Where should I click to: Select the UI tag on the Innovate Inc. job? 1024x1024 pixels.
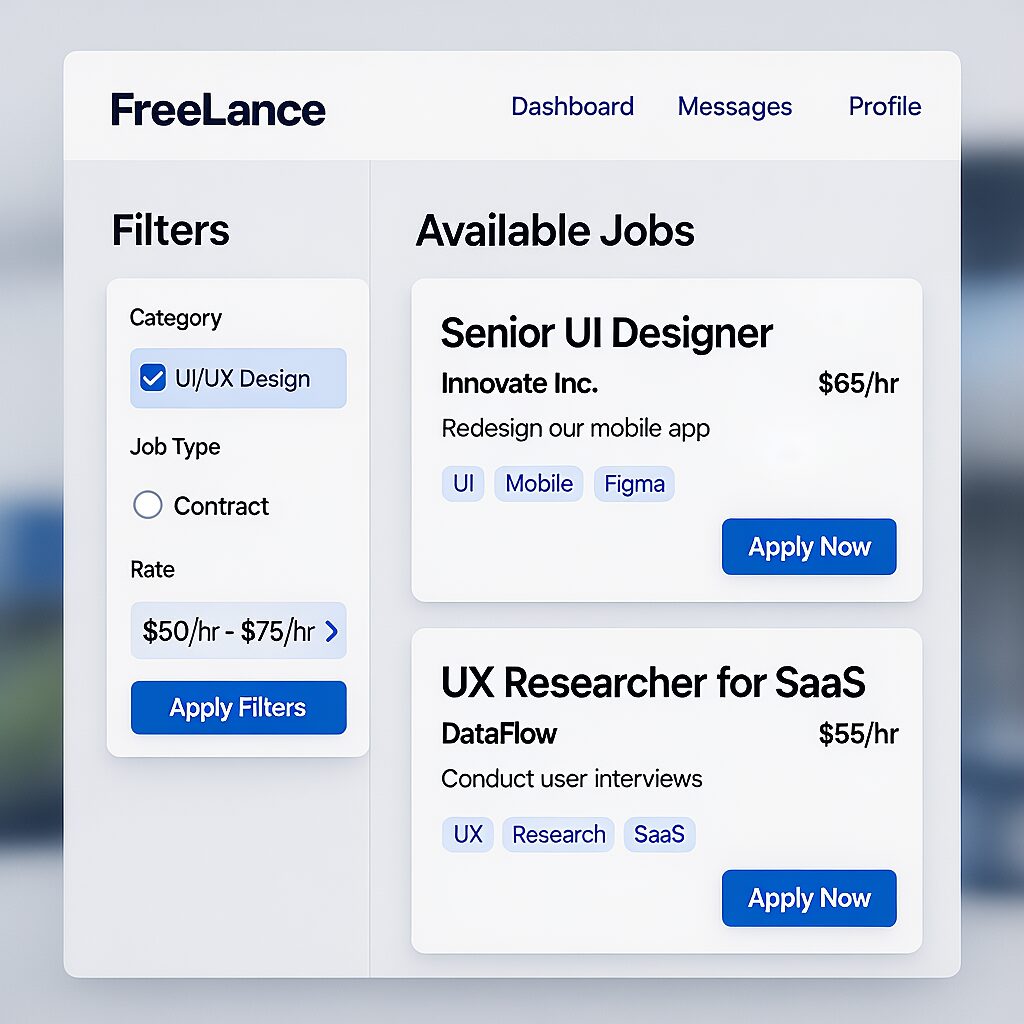(x=462, y=483)
